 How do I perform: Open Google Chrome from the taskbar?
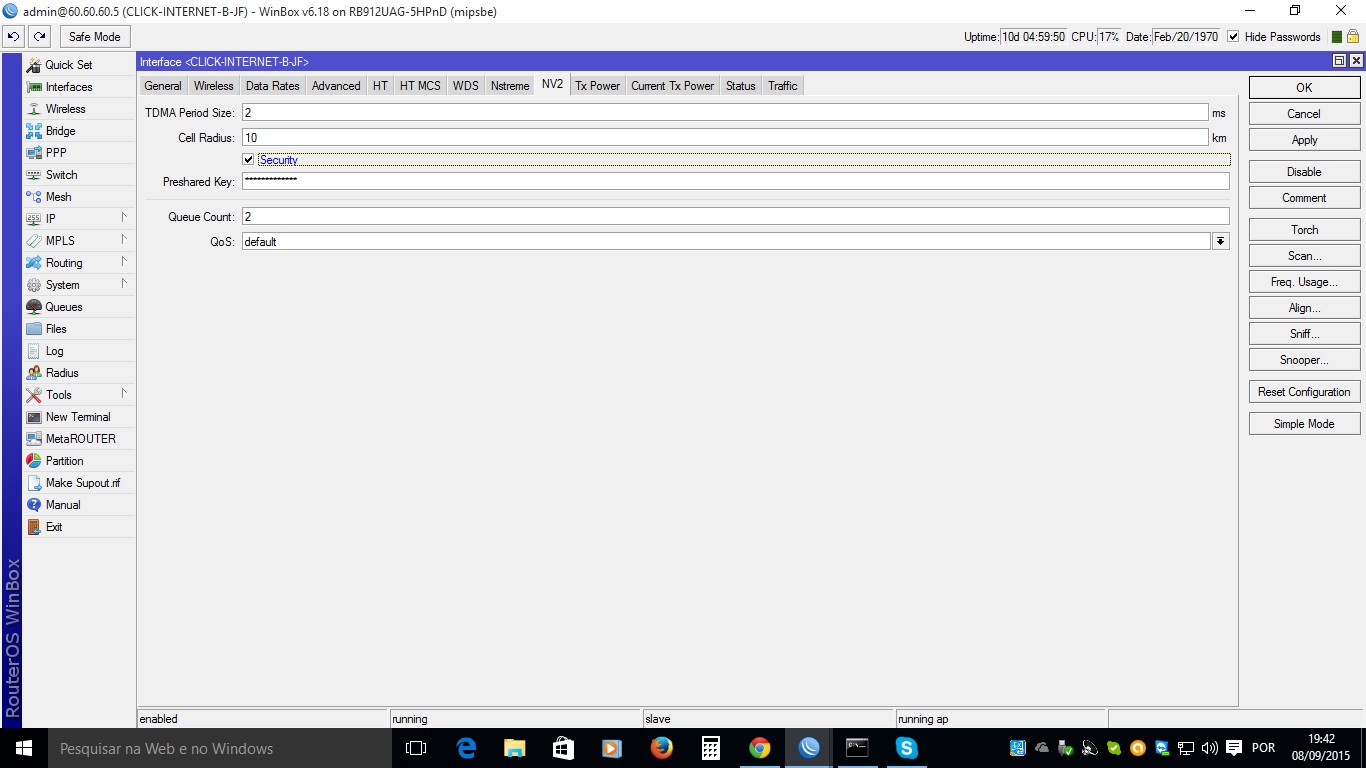click(x=760, y=748)
